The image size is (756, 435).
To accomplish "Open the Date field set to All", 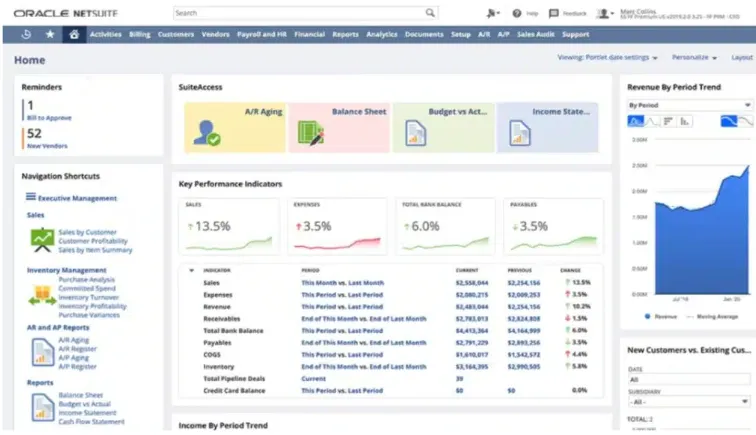I will (x=689, y=380).
